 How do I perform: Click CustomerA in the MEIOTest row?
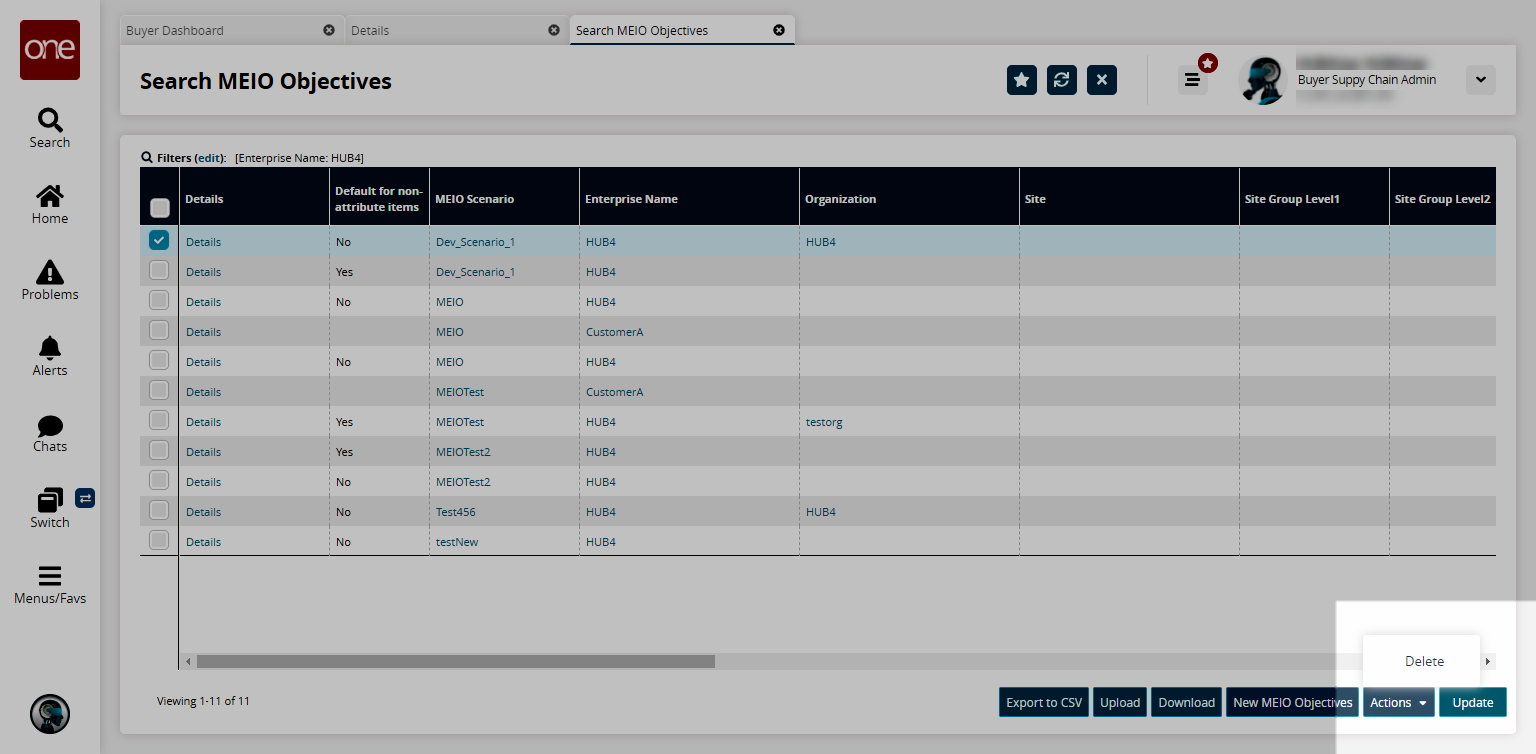coord(614,392)
